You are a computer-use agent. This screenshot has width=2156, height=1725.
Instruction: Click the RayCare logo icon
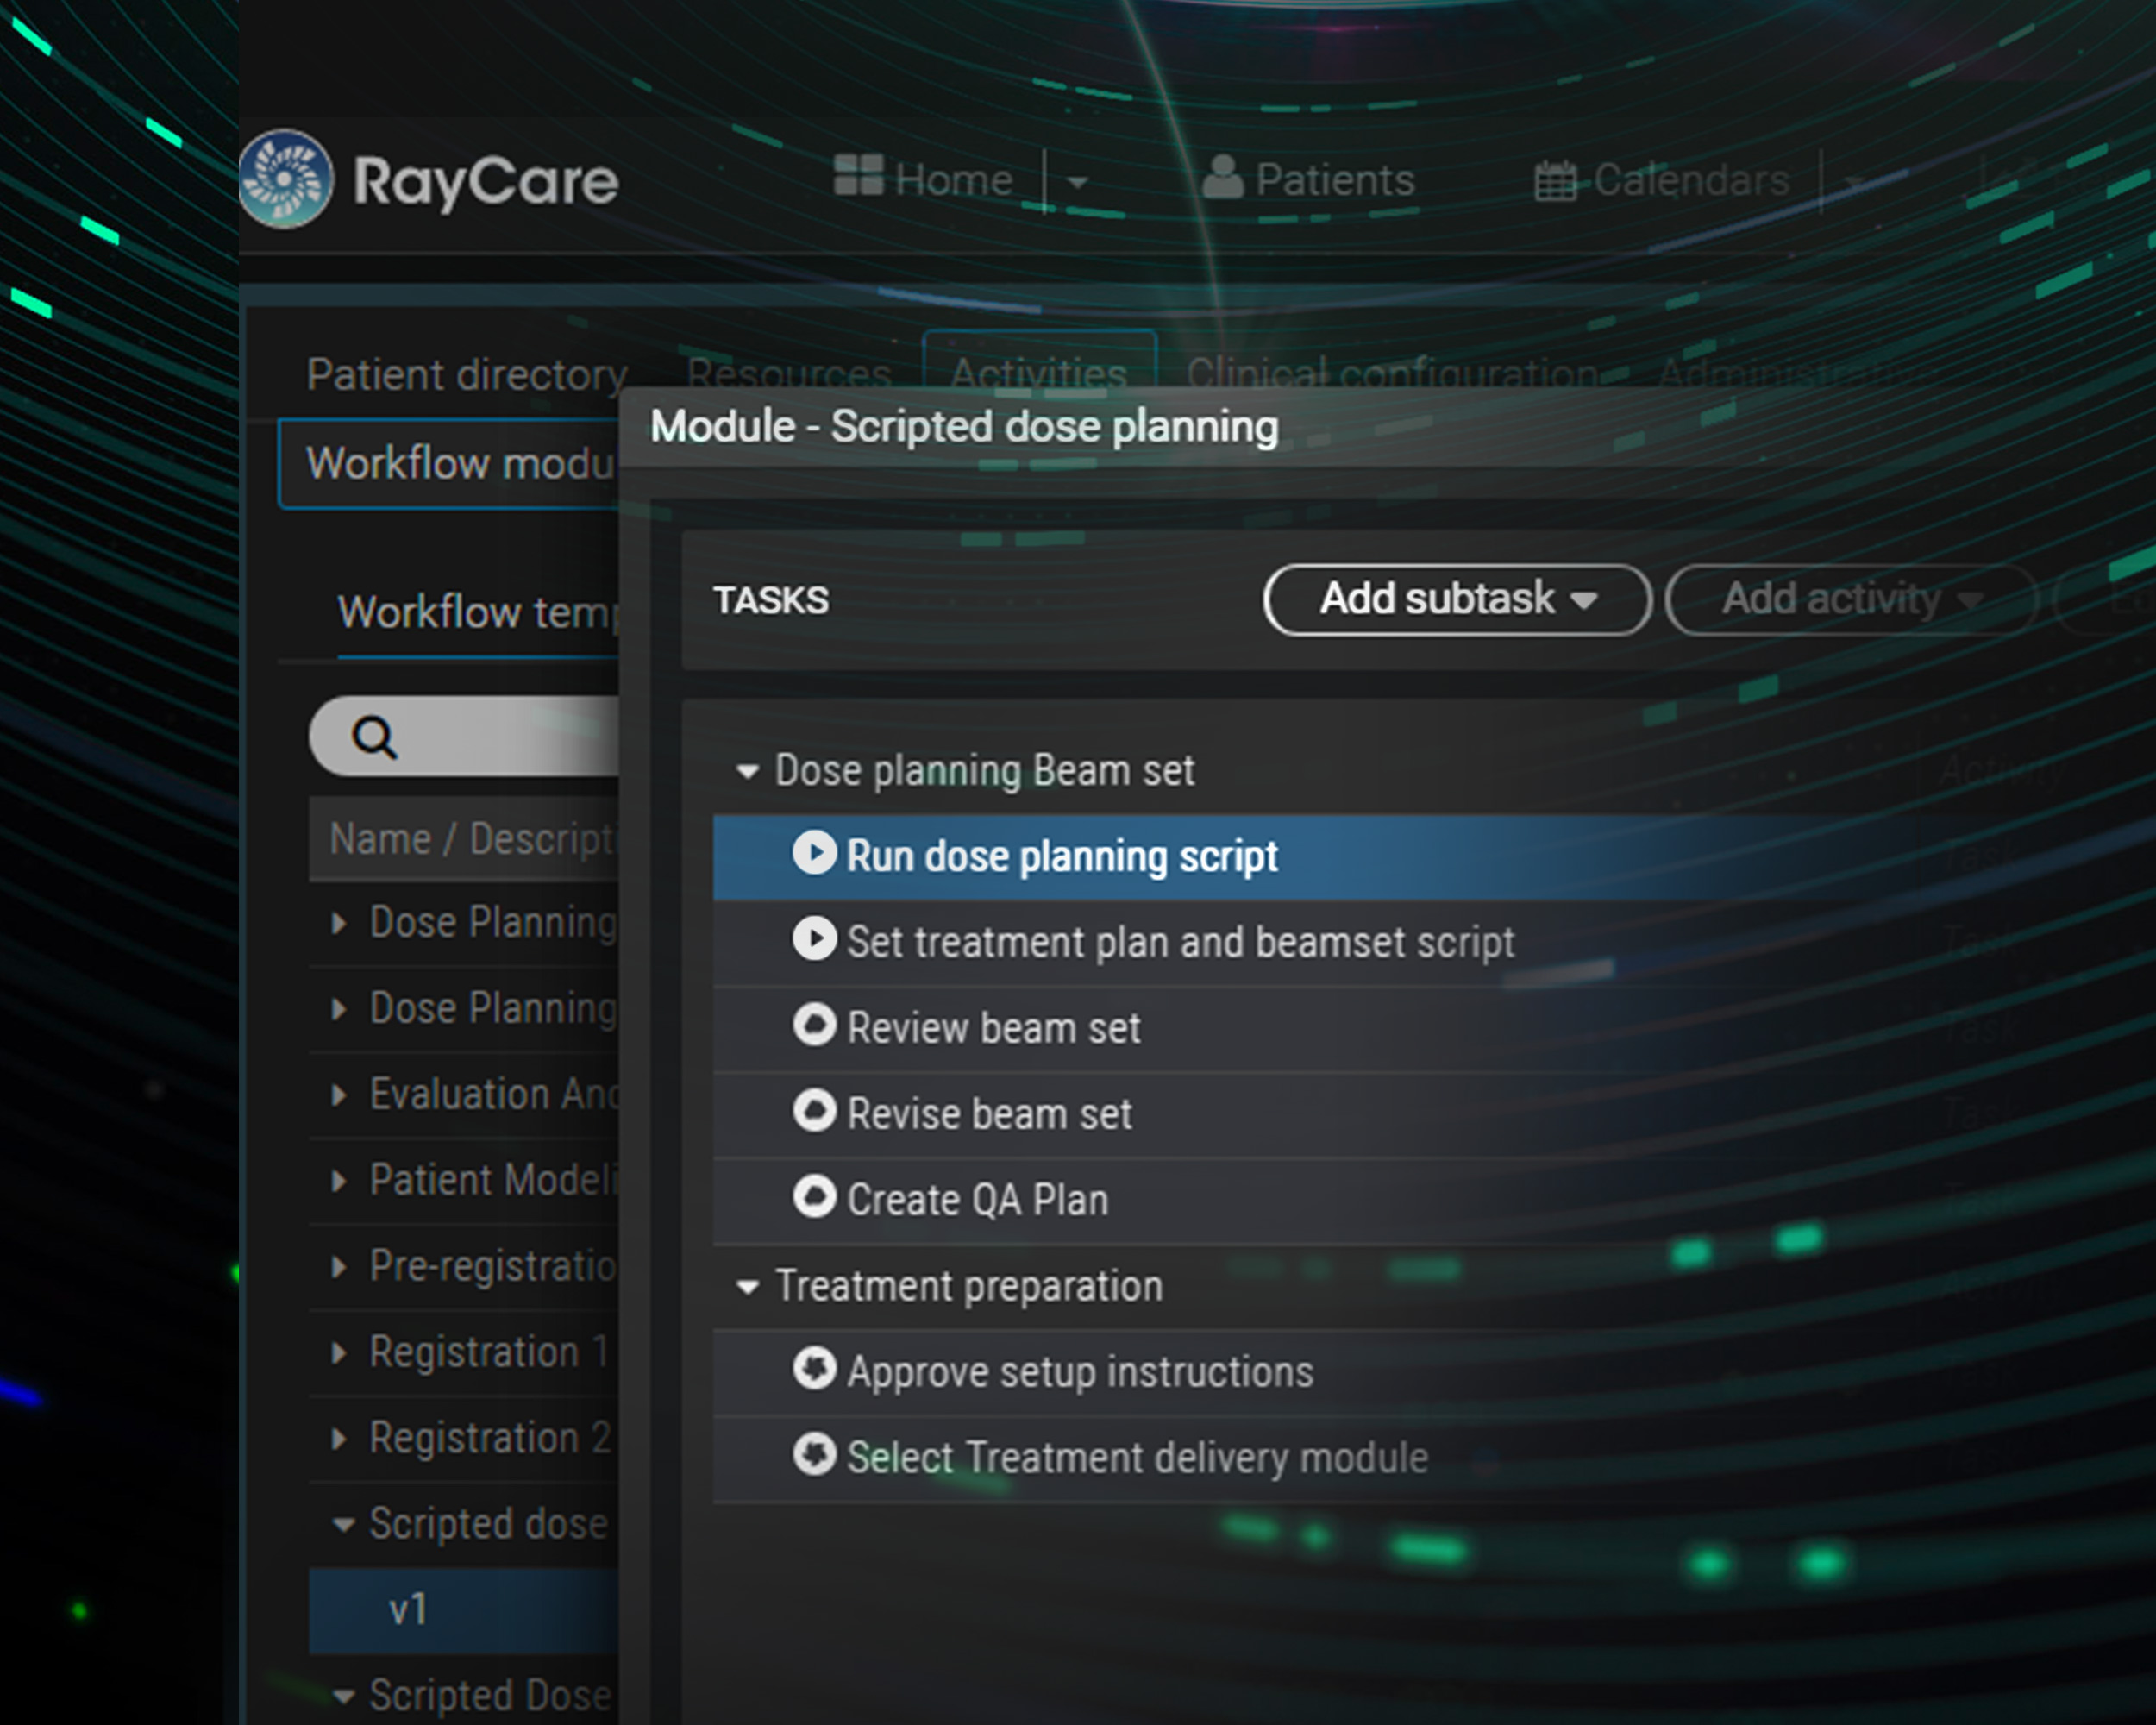pyautogui.click(x=285, y=179)
